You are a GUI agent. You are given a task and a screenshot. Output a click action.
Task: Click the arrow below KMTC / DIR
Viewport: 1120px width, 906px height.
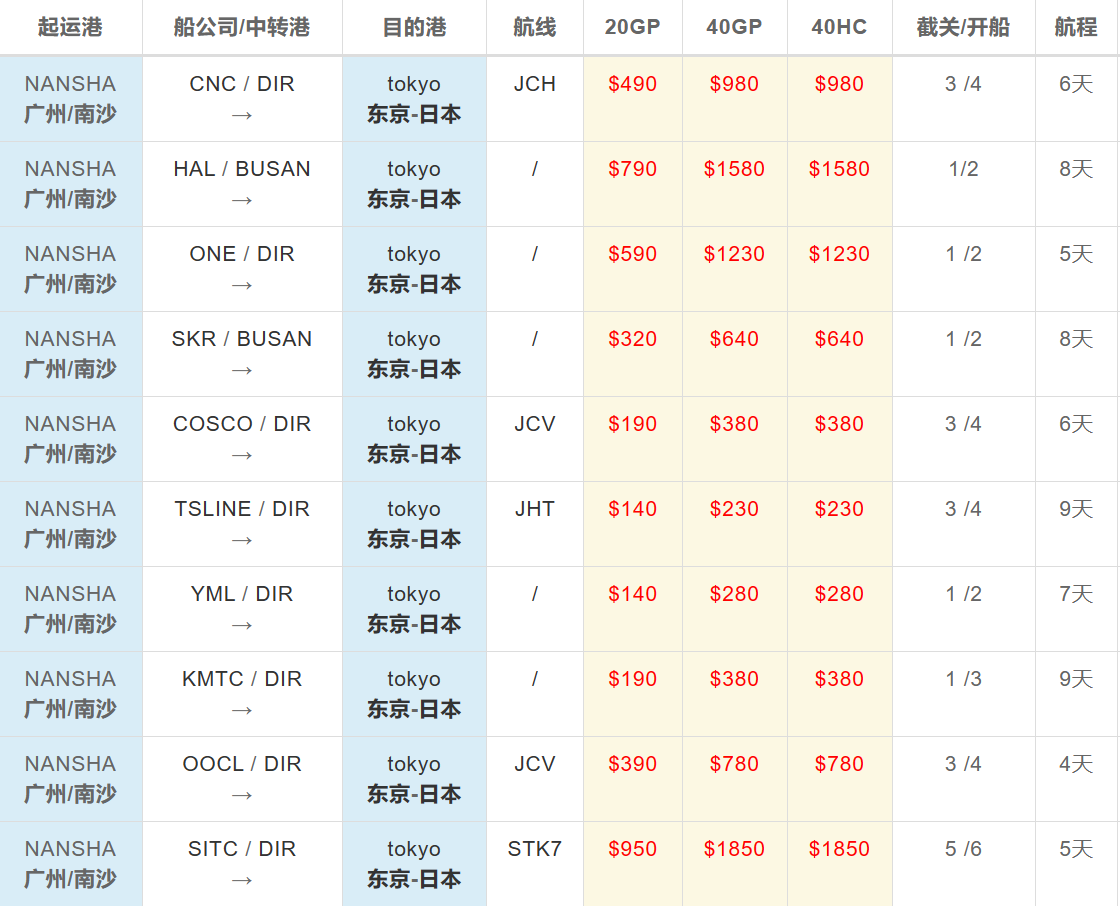(x=242, y=710)
